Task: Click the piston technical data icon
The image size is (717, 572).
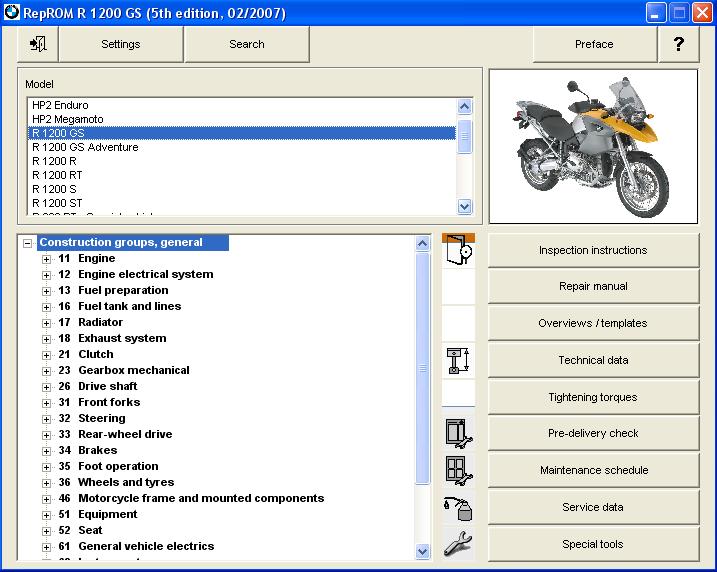Action: click(458, 360)
